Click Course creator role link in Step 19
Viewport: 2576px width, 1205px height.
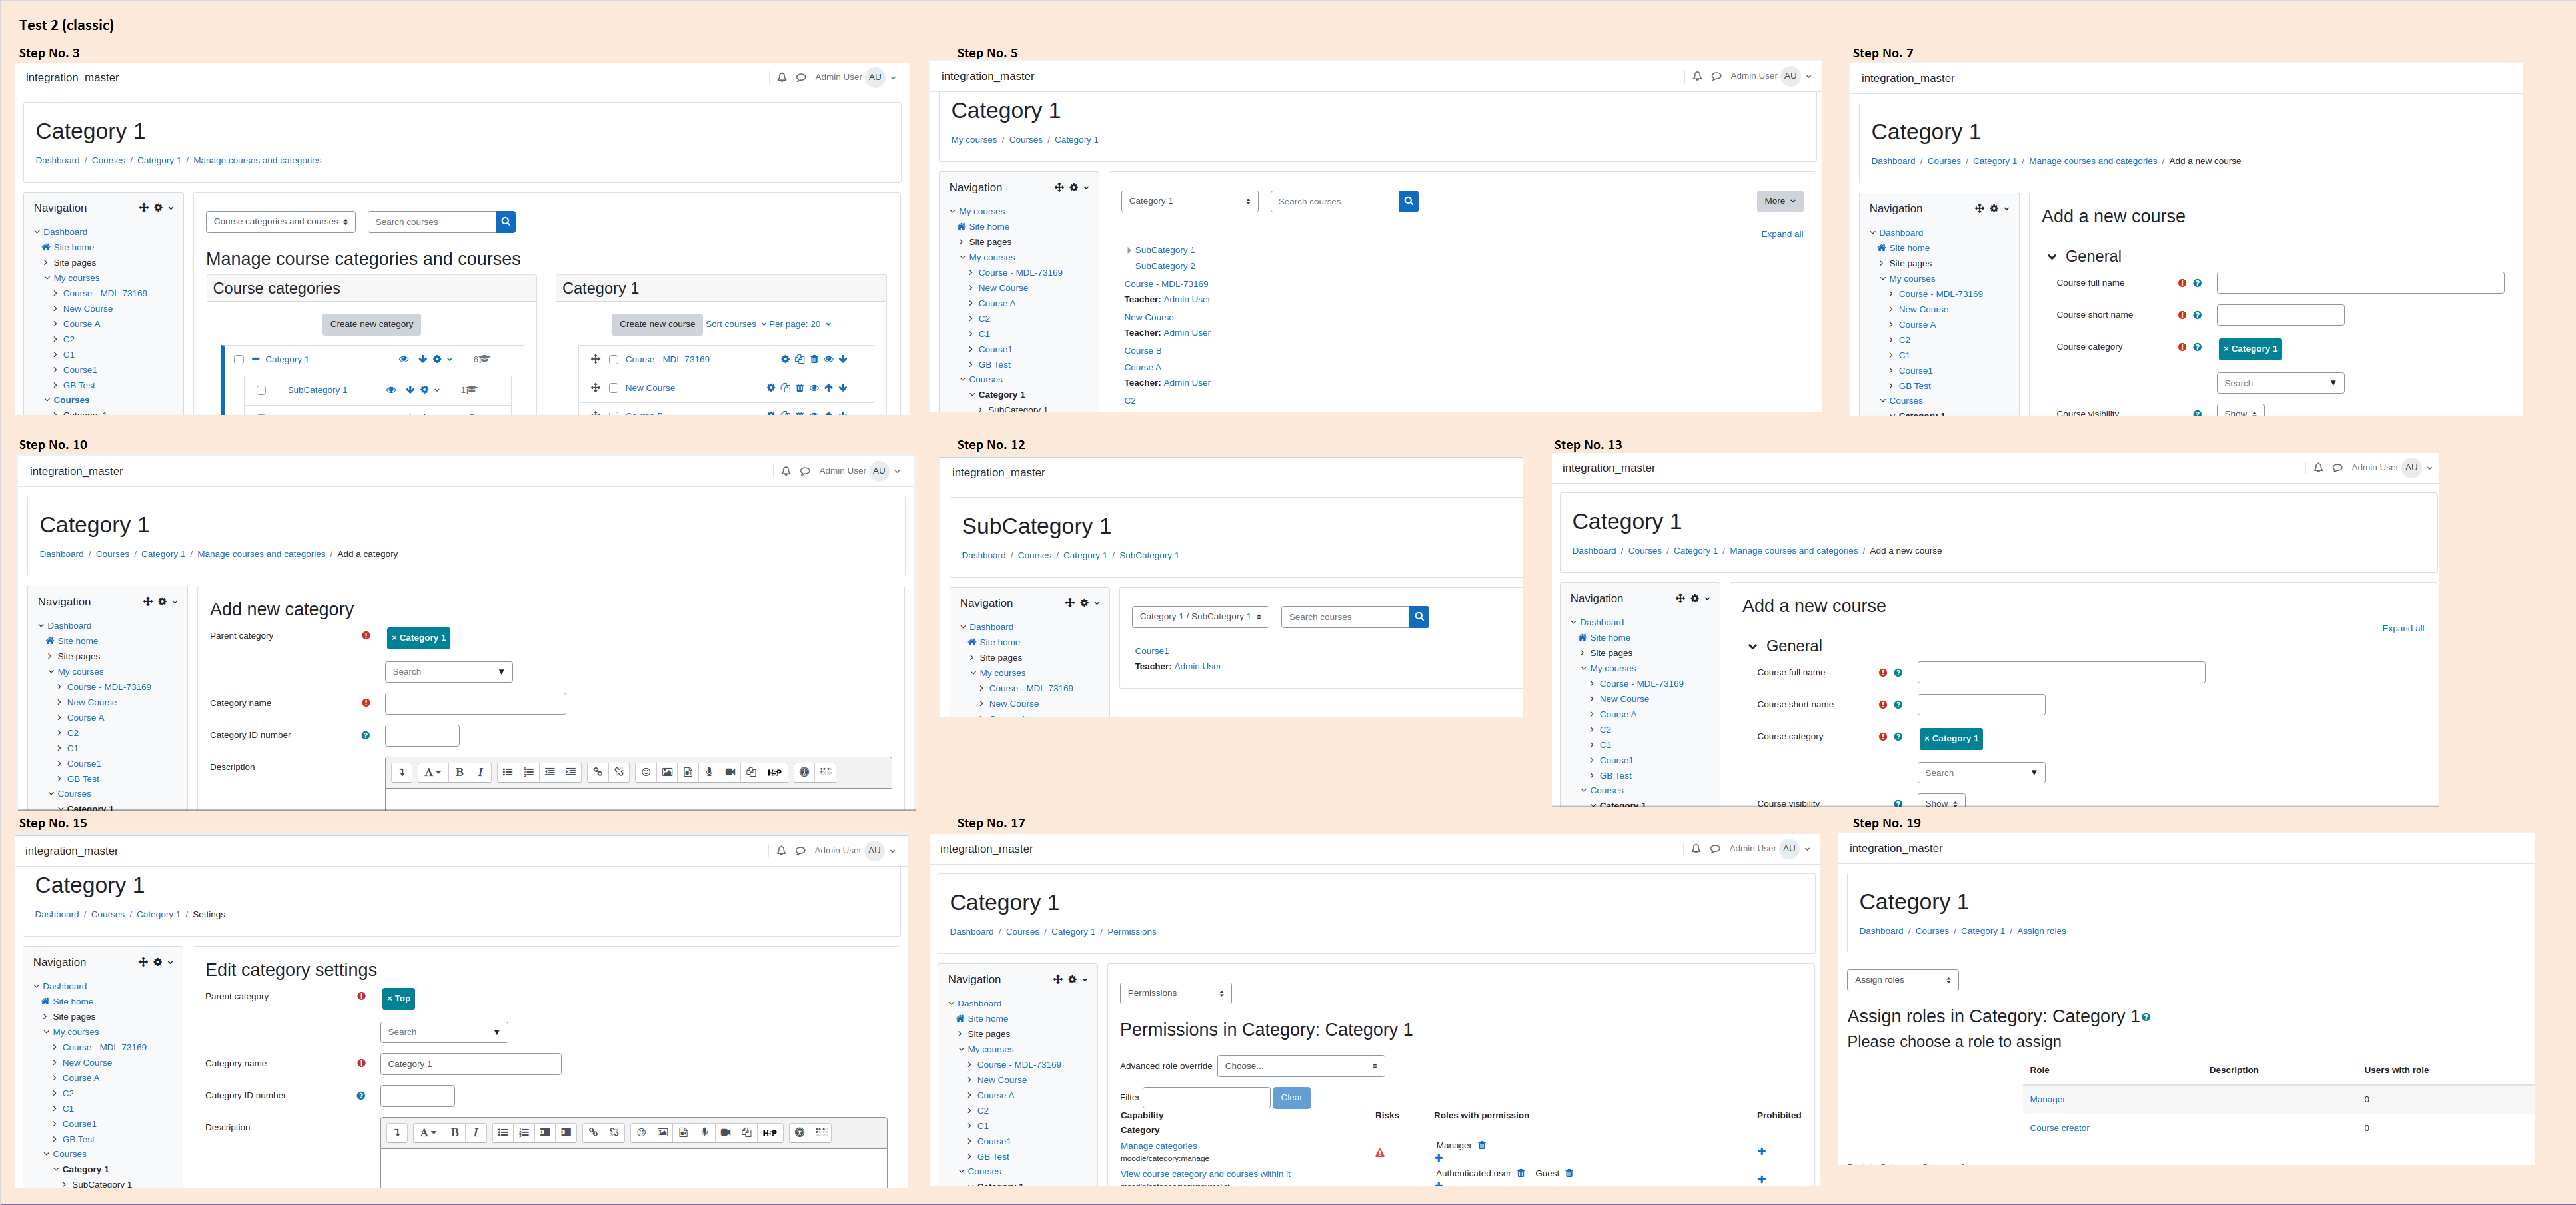pos(2059,1129)
